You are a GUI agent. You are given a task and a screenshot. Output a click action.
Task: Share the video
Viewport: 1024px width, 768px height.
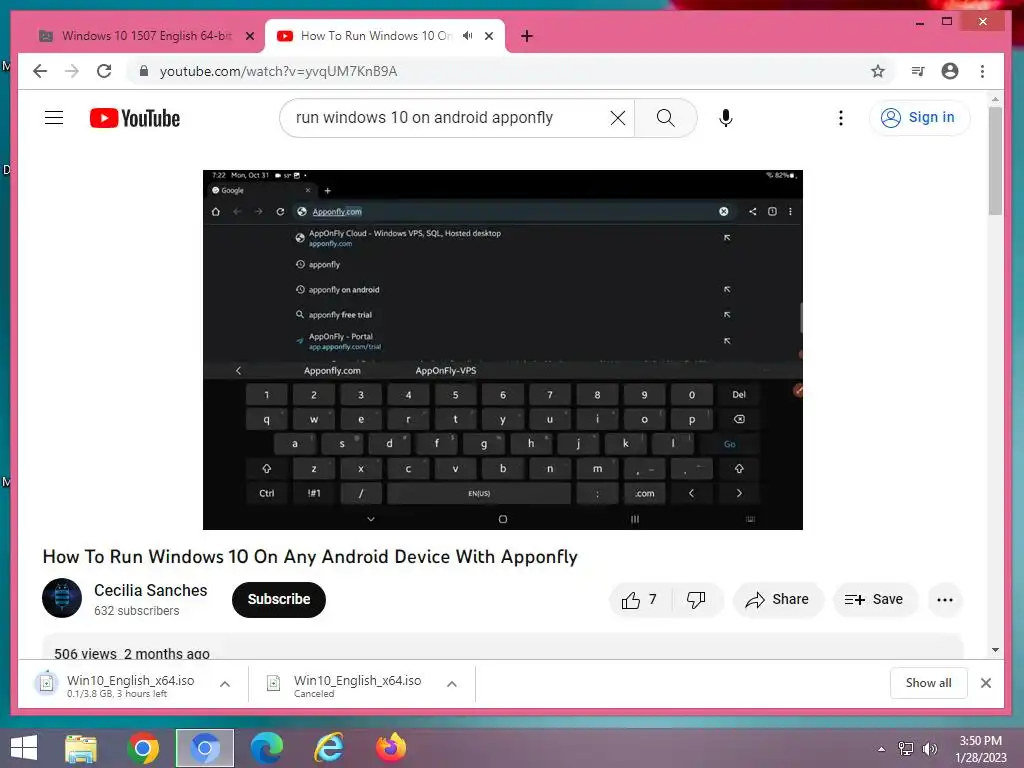[x=778, y=600]
